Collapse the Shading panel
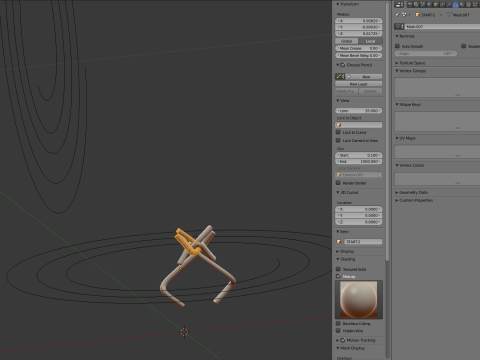 coord(338,259)
